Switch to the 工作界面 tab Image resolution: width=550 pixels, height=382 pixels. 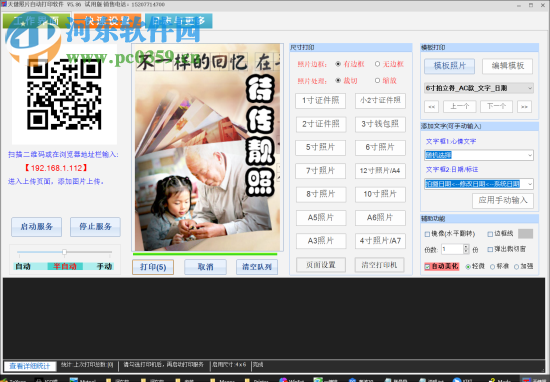(x=36, y=21)
